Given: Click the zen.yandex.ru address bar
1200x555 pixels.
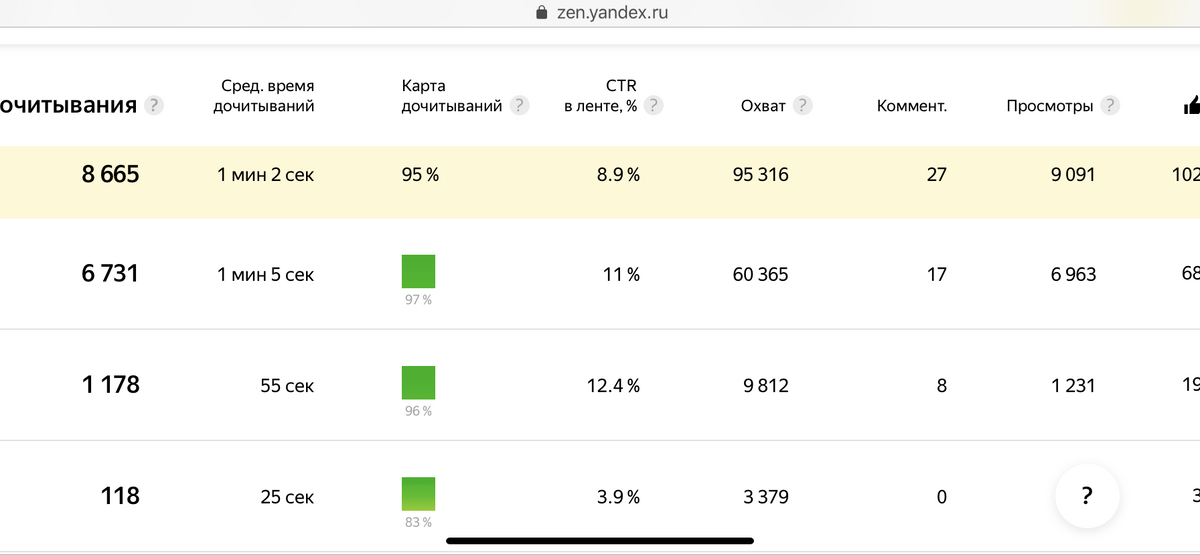Looking at the screenshot, I should coord(600,13).
